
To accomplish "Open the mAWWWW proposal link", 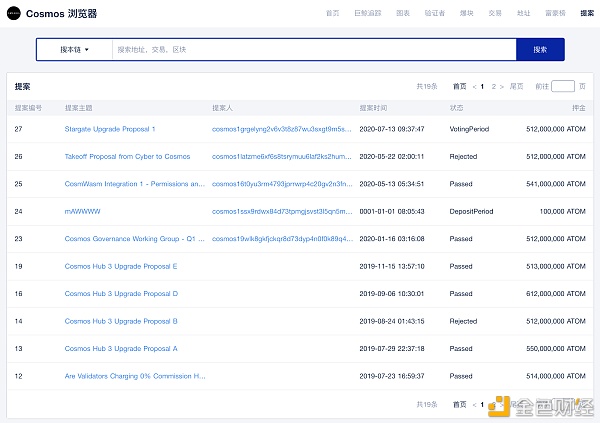I will pyautogui.click(x=83, y=211).
